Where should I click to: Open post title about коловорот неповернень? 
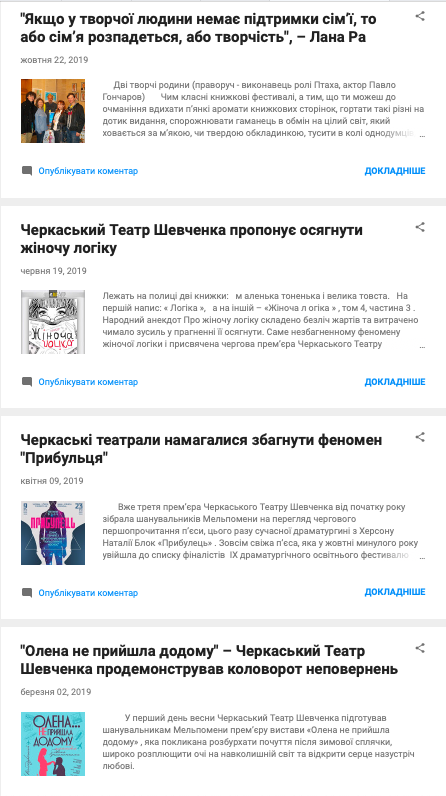[209, 660]
